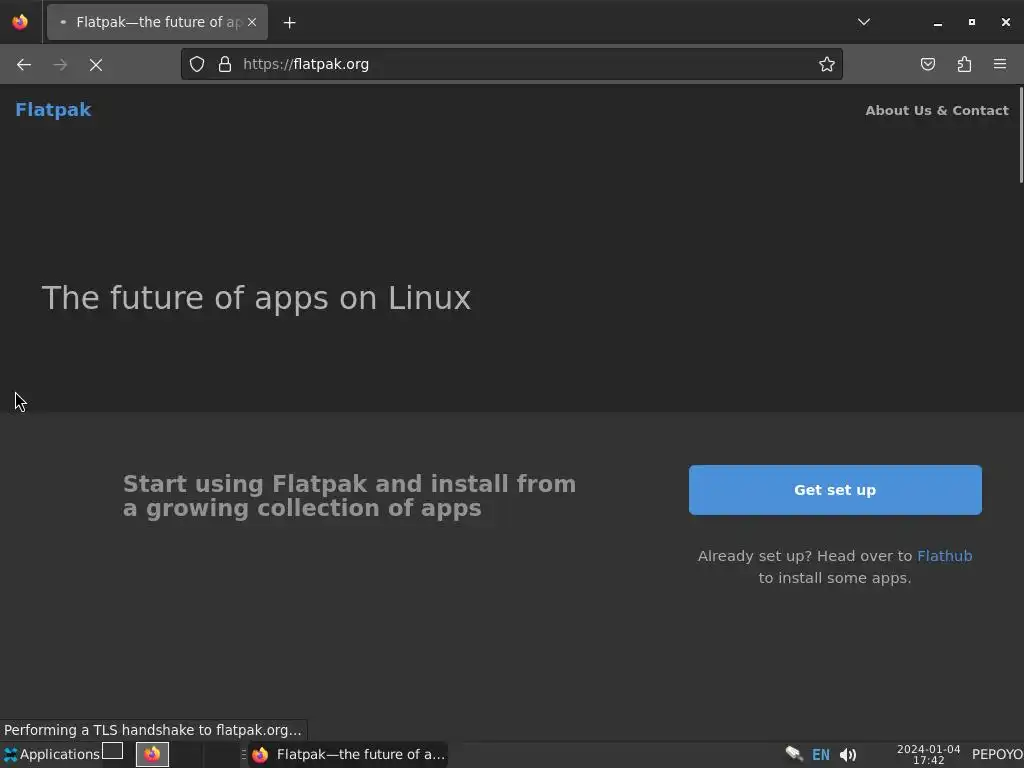Stop loading the page
Screen dimensions: 1024x768
coord(96,64)
